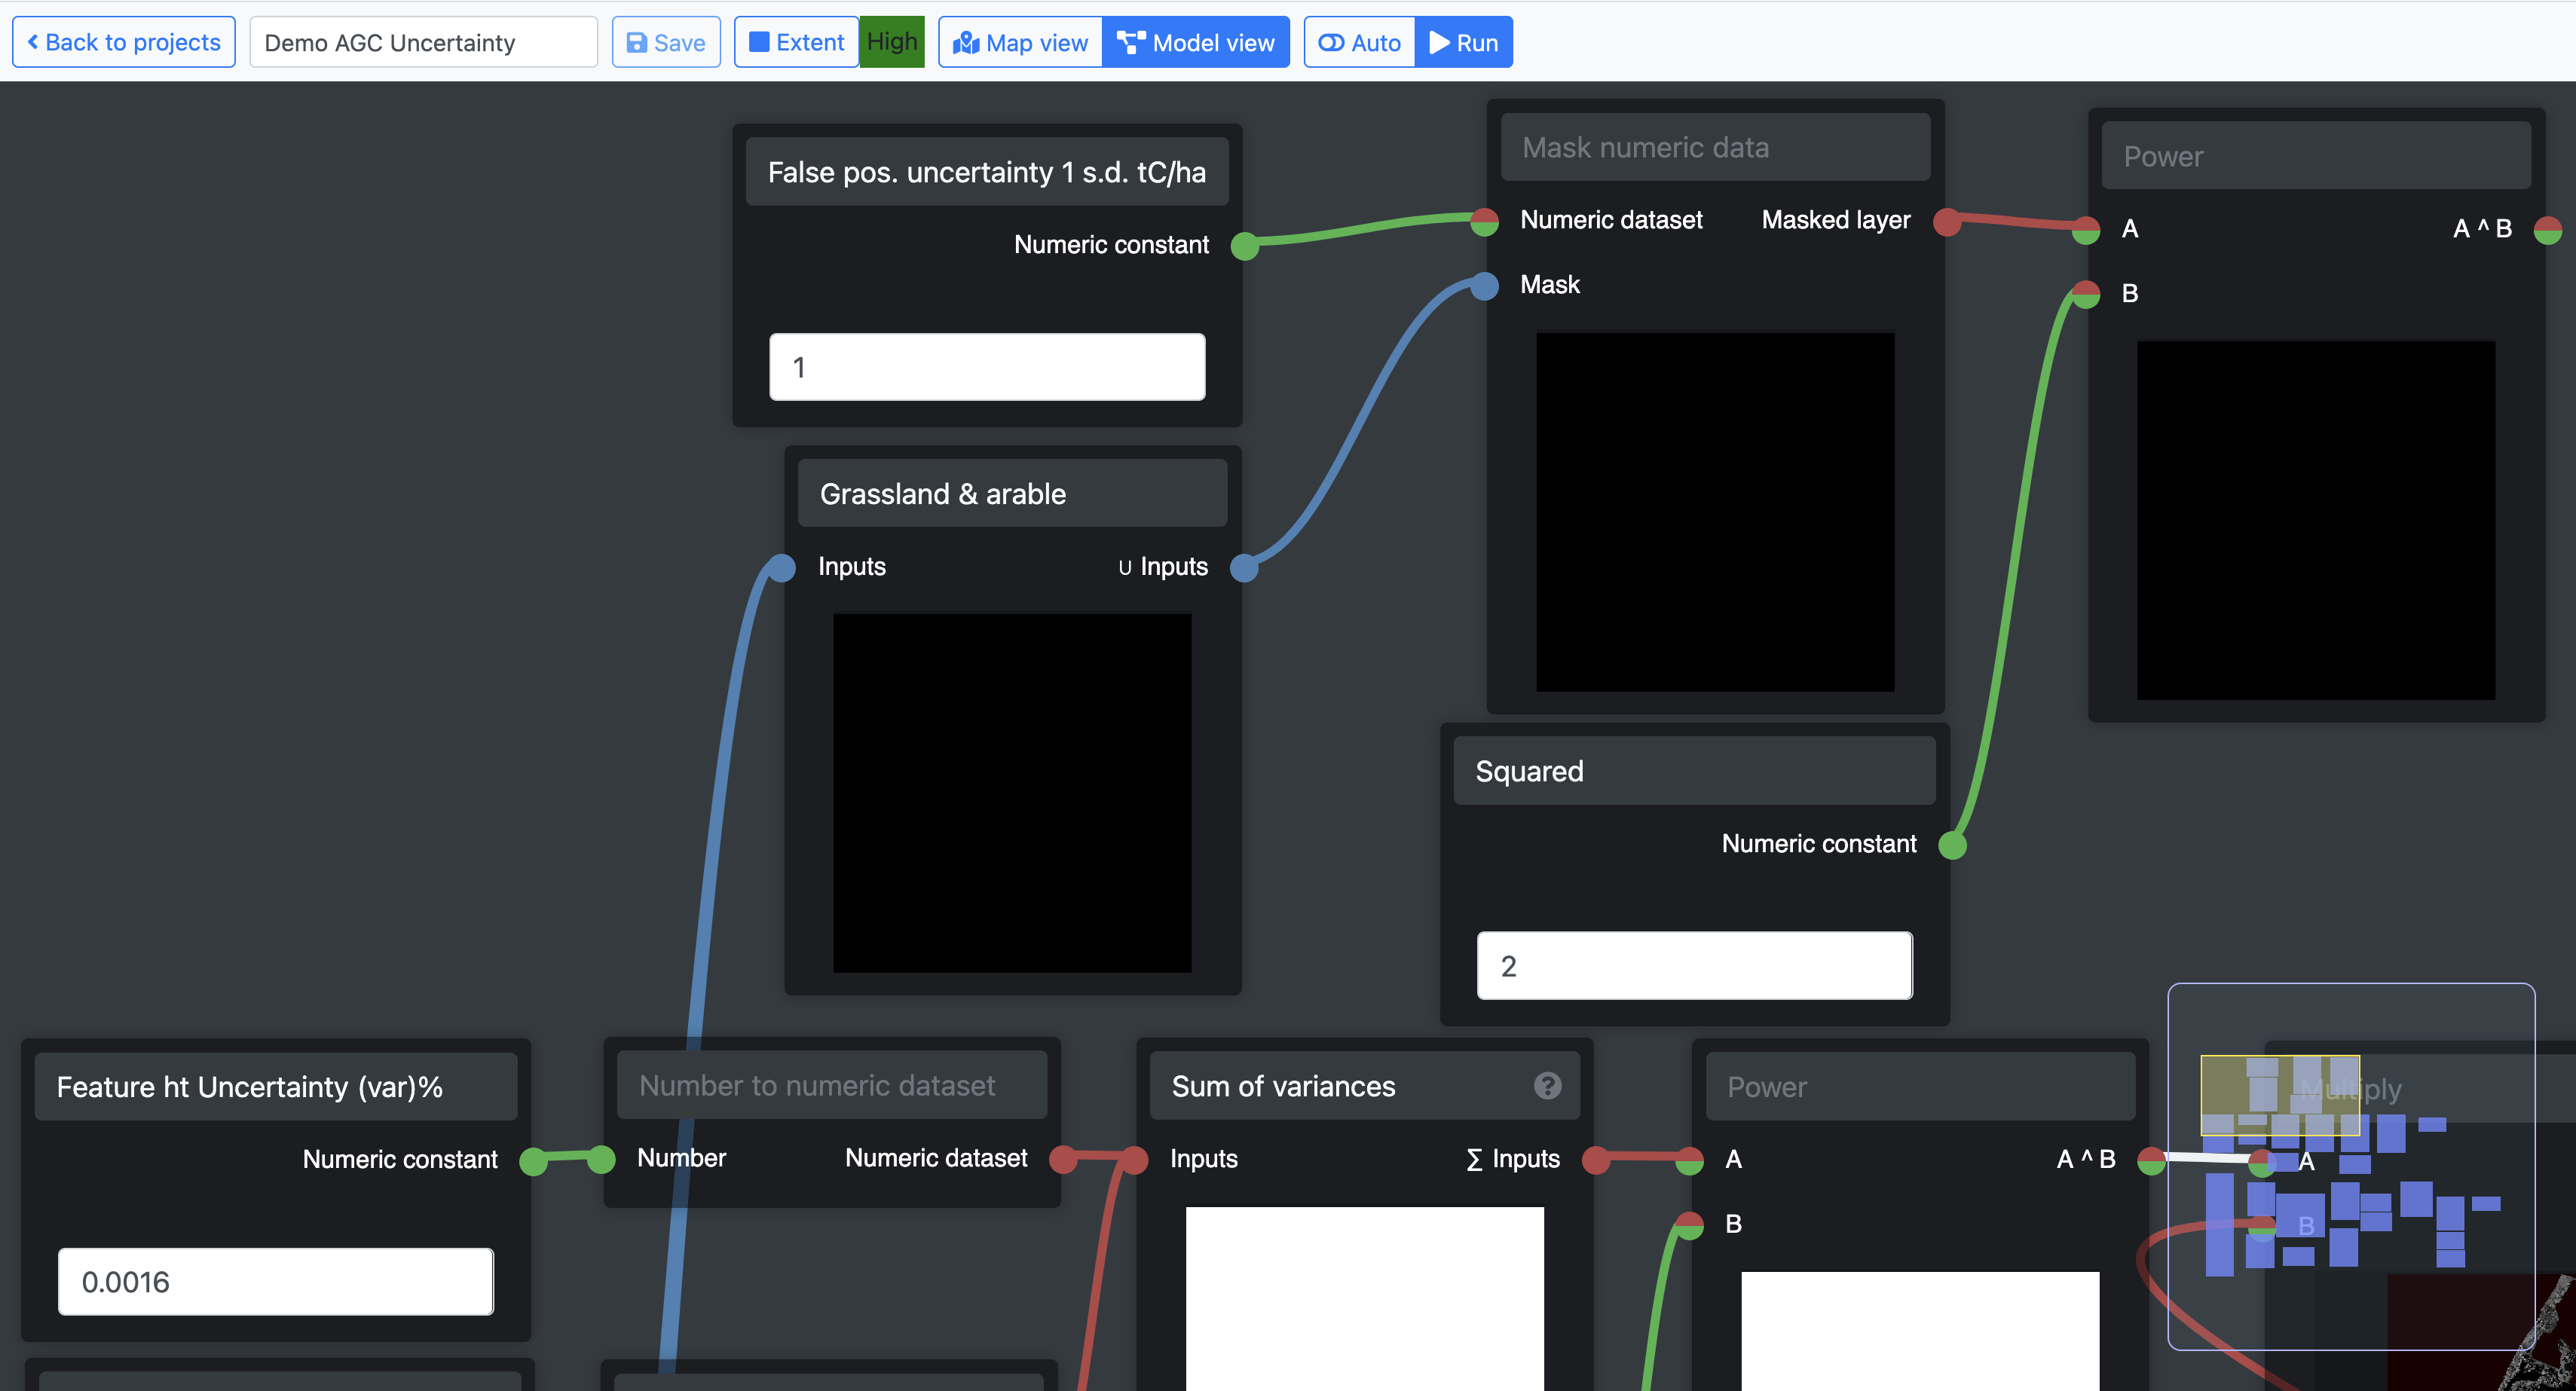Select the Model view tab
This screenshot has height=1391, width=2576.
[1196, 43]
